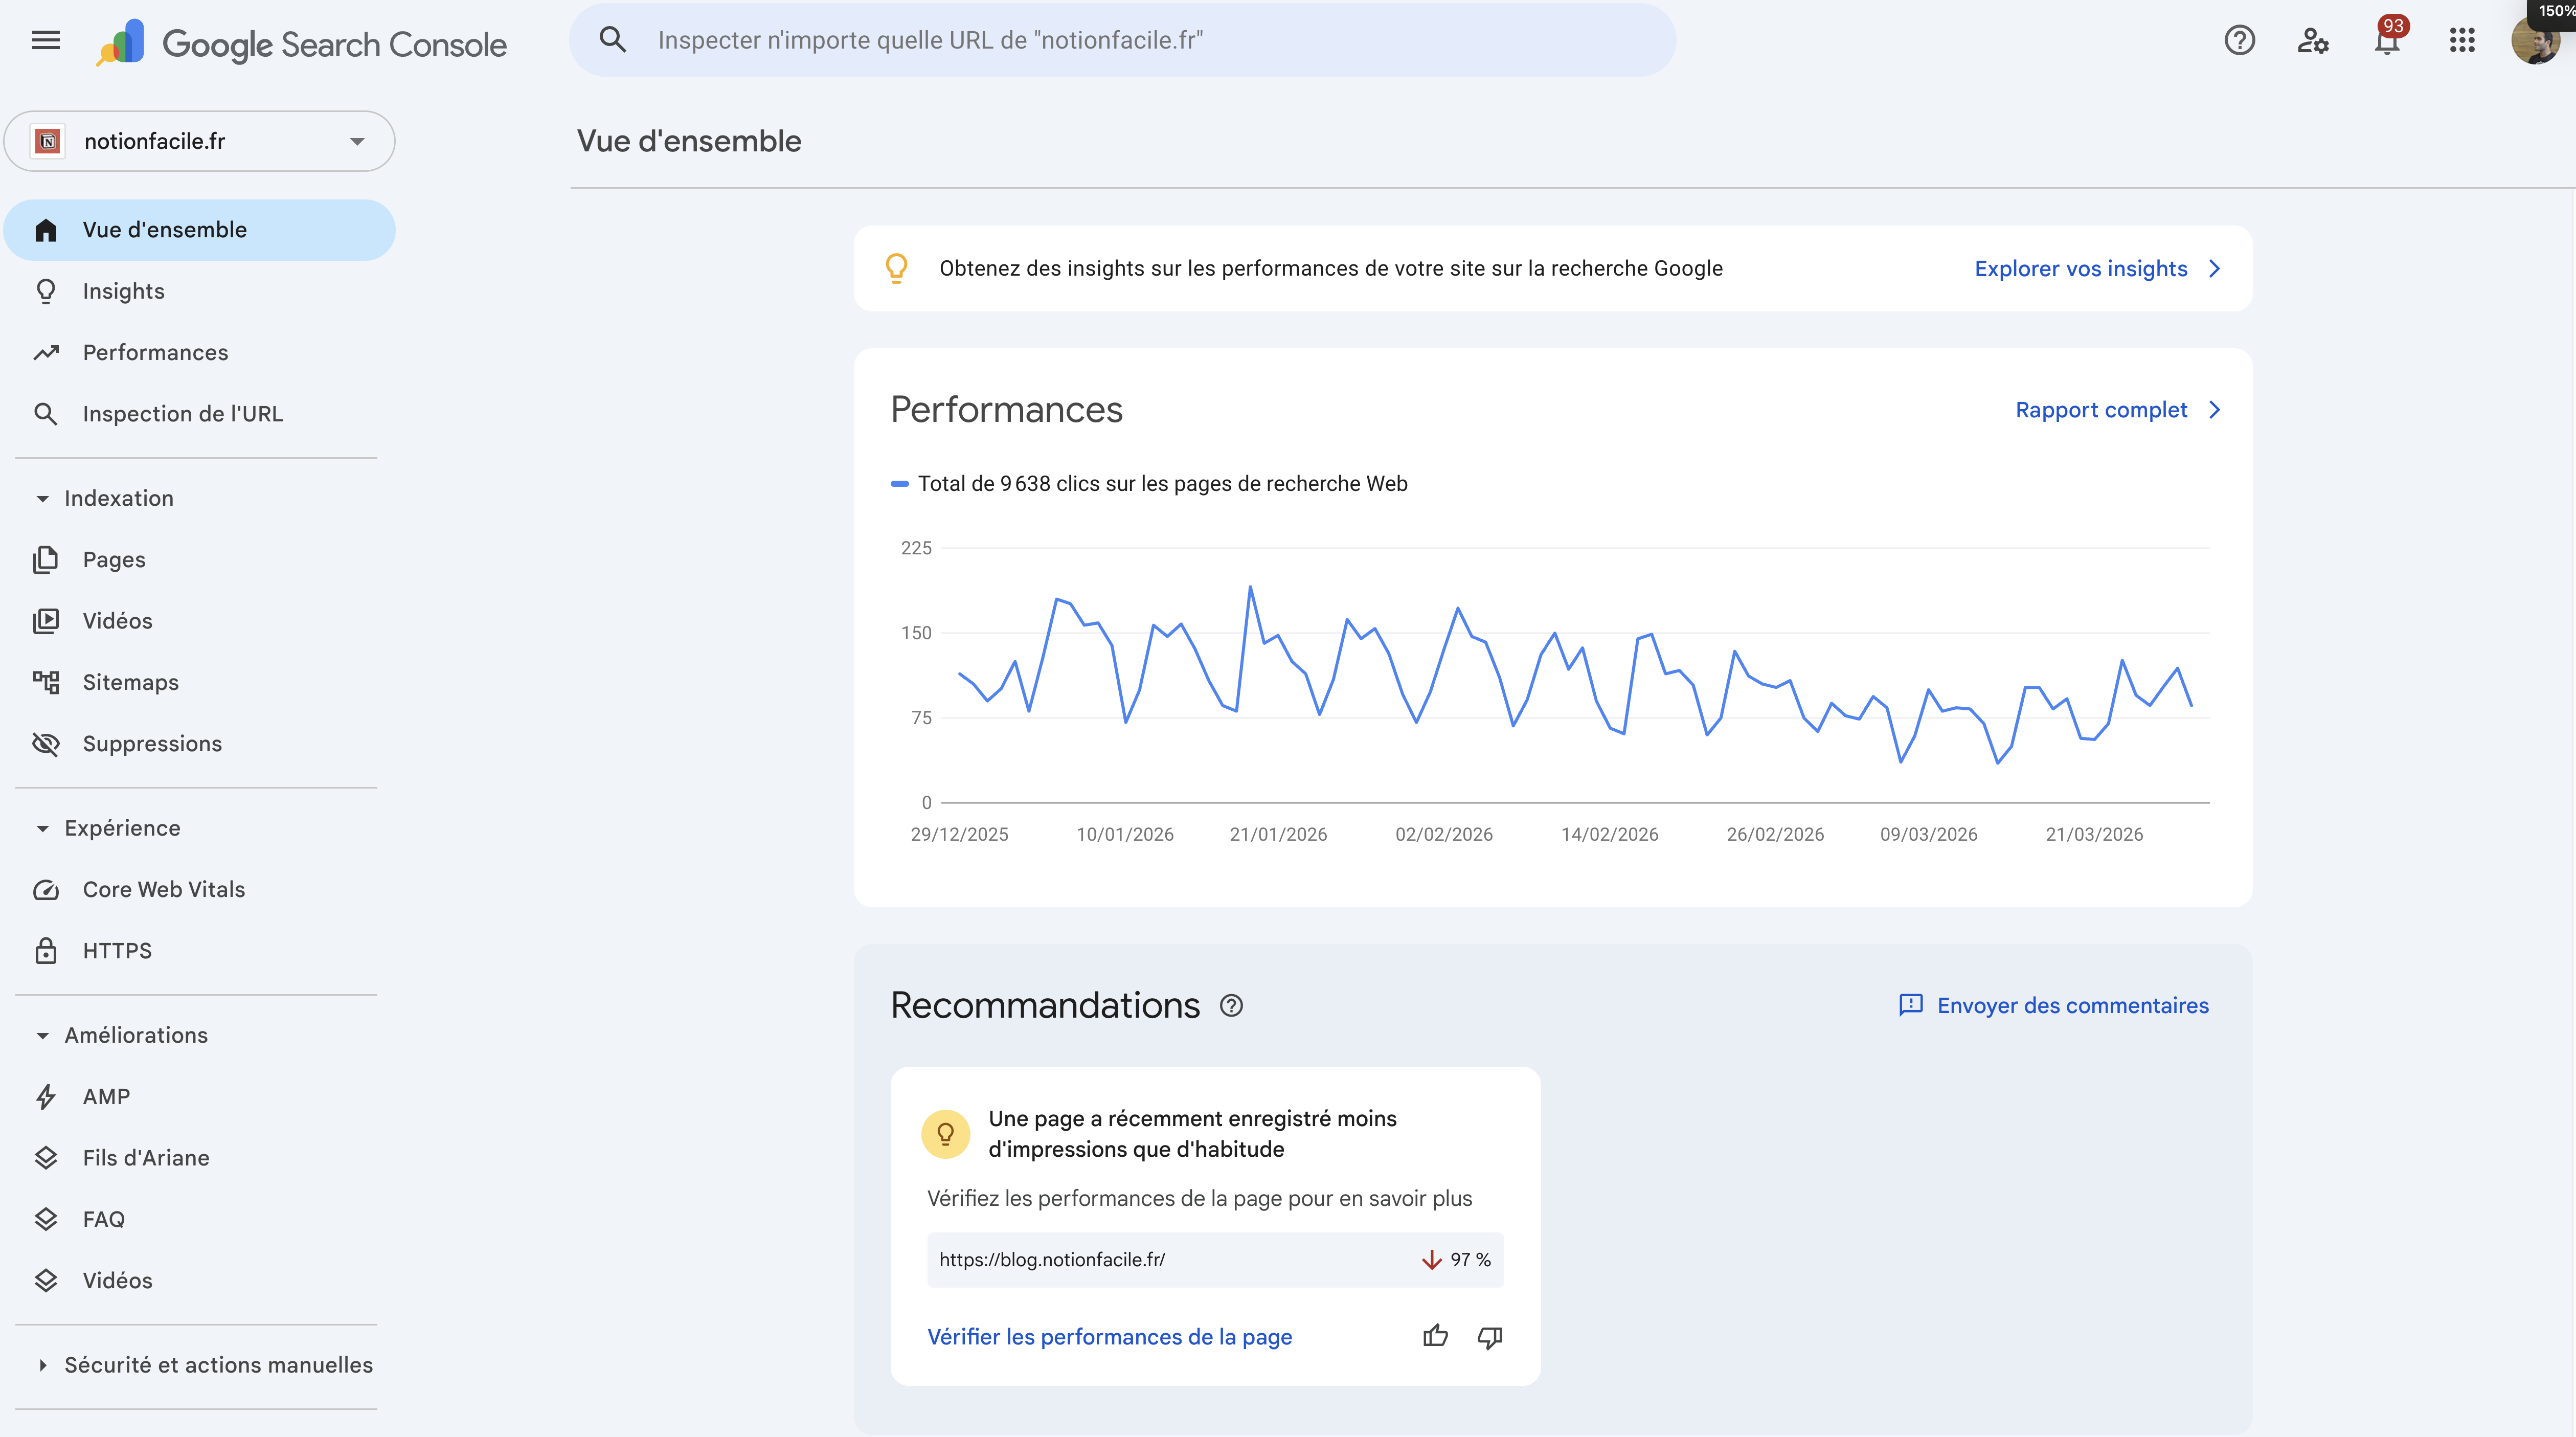
Task: Click the clicks line chart in Performances
Action: [1575, 675]
